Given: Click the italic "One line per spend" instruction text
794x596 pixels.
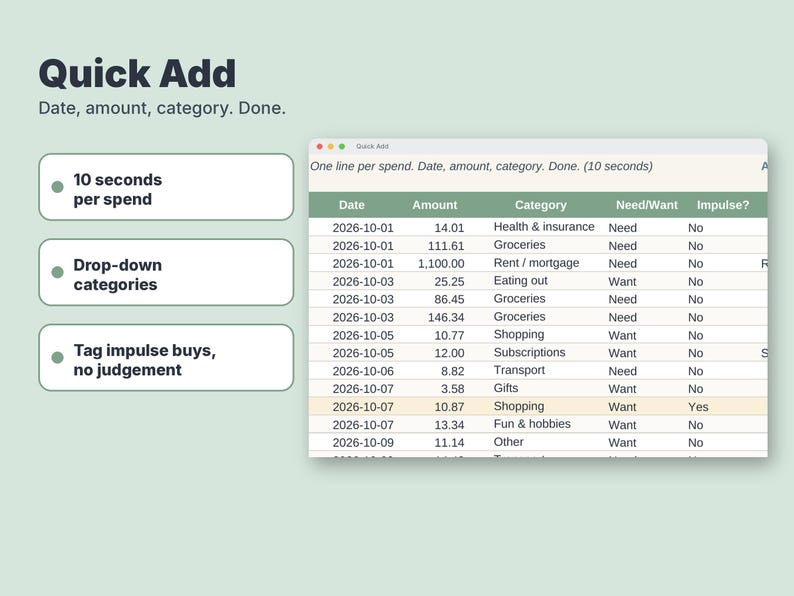Looking at the screenshot, I should pos(481,166).
